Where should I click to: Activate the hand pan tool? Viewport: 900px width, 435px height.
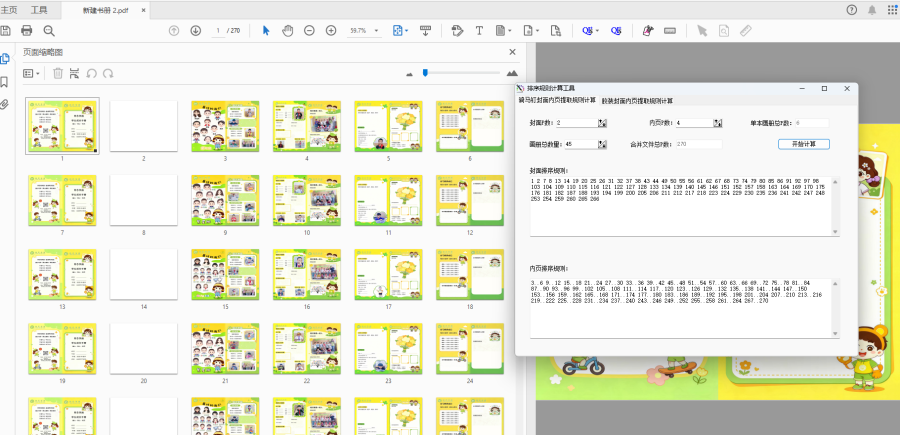(x=288, y=30)
